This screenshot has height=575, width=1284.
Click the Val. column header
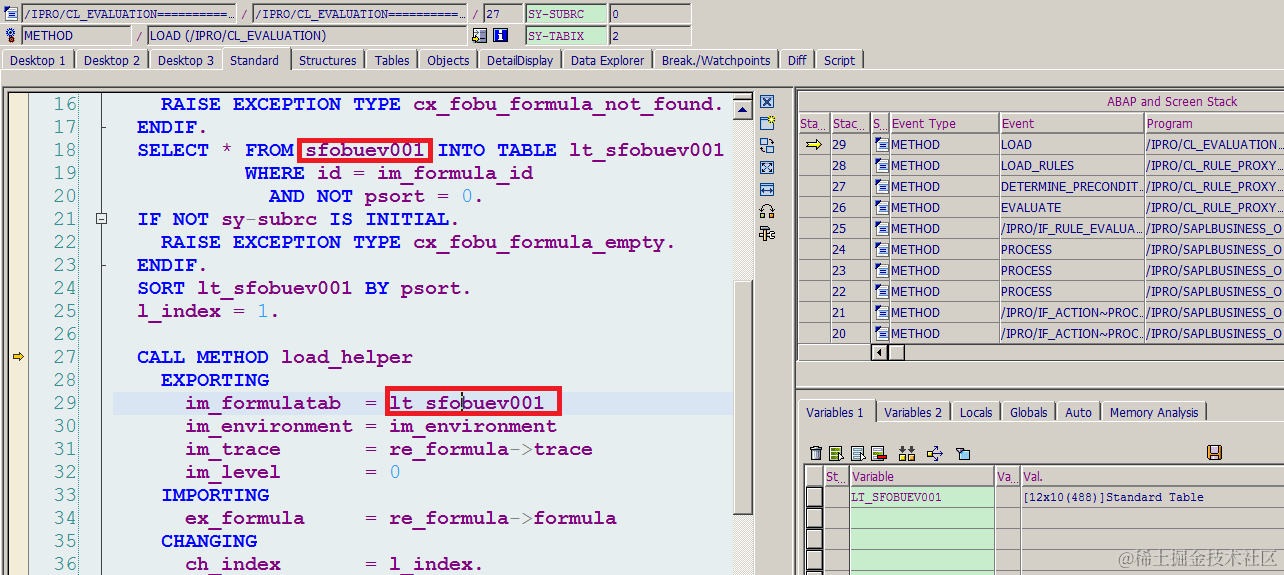(x=1152, y=477)
